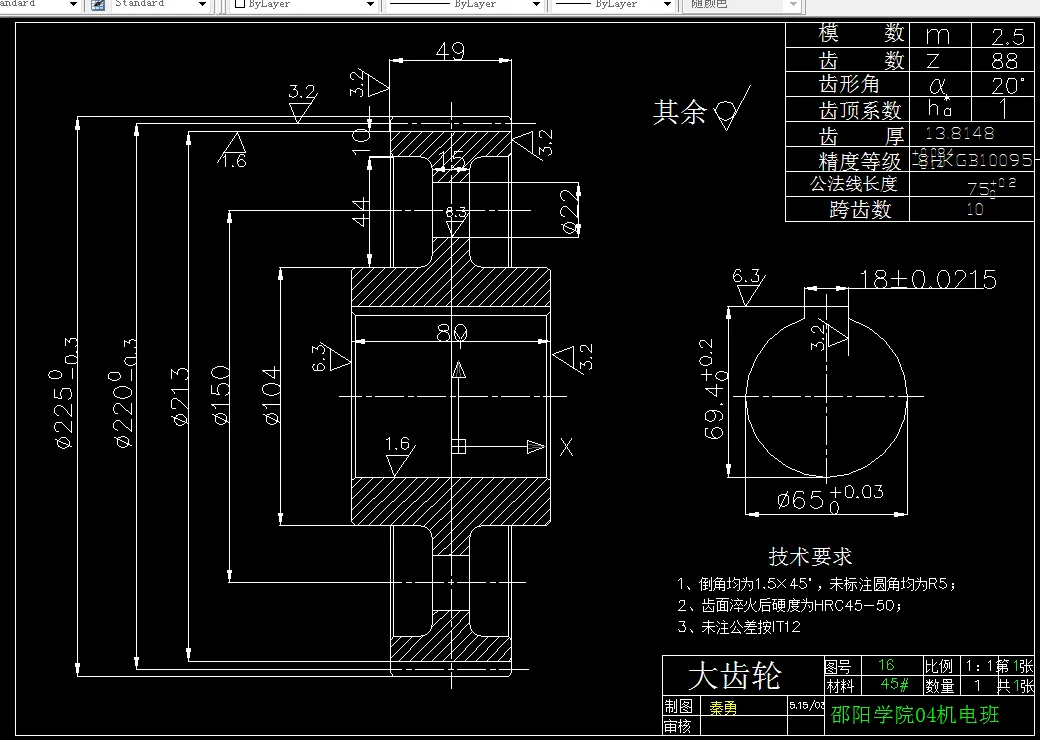Select the 75 base tangent length value
1040x740 pixels.
click(x=992, y=188)
